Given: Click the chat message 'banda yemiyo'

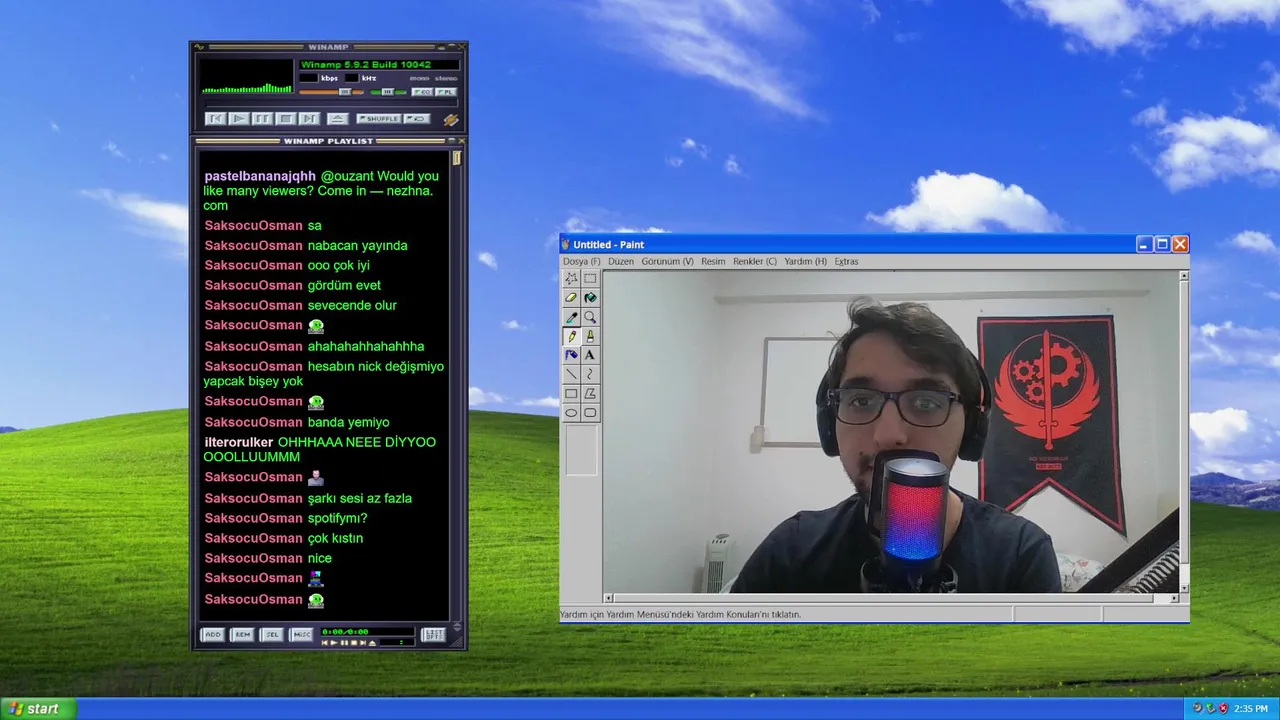Looking at the screenshot, I should [x=349, y=422].
